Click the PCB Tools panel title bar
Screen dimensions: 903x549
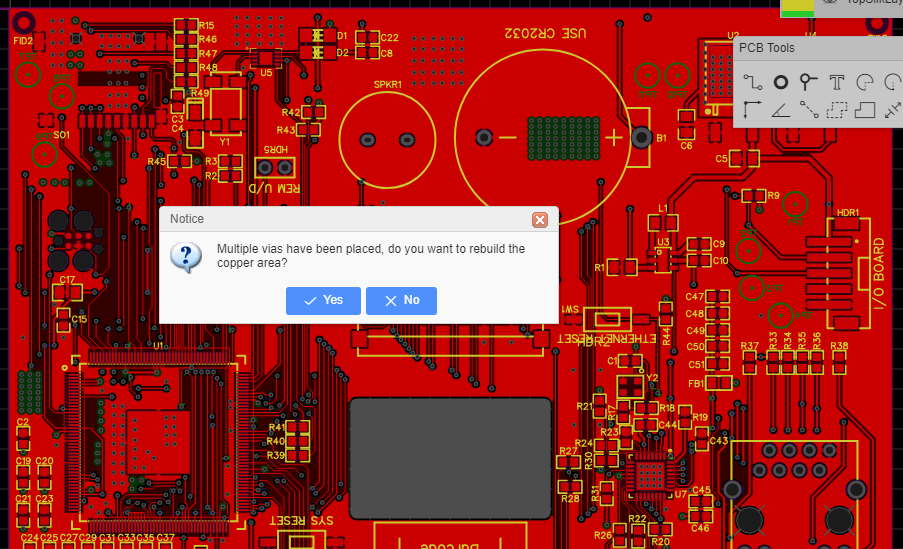pos(818,48)
